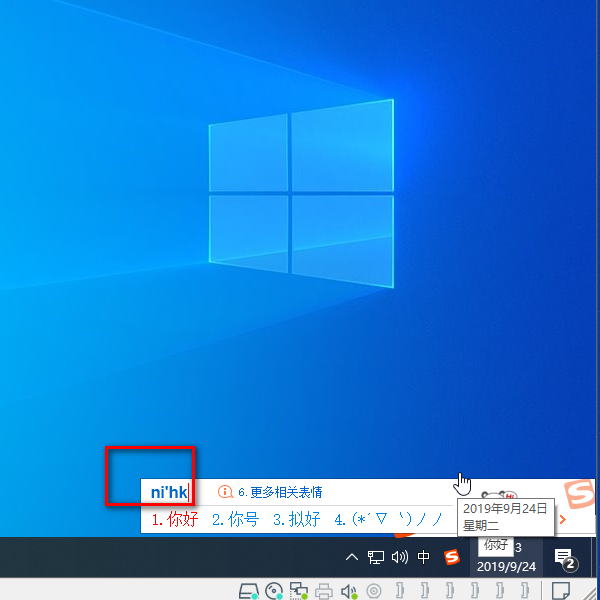This screenshot has width=600, height=600.
Task: Select candidate 2 你号
Action: point(235,519)
